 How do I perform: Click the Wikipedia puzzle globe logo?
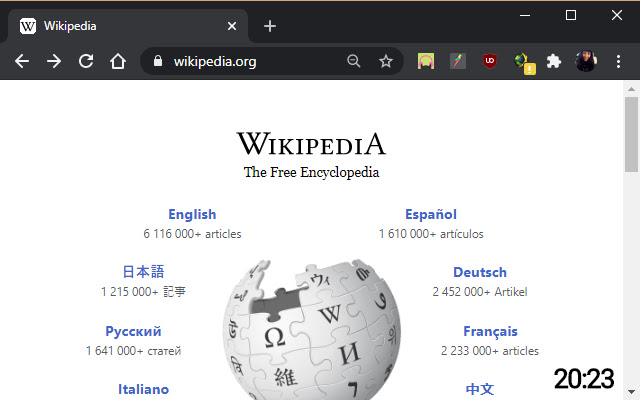point(311,329)
